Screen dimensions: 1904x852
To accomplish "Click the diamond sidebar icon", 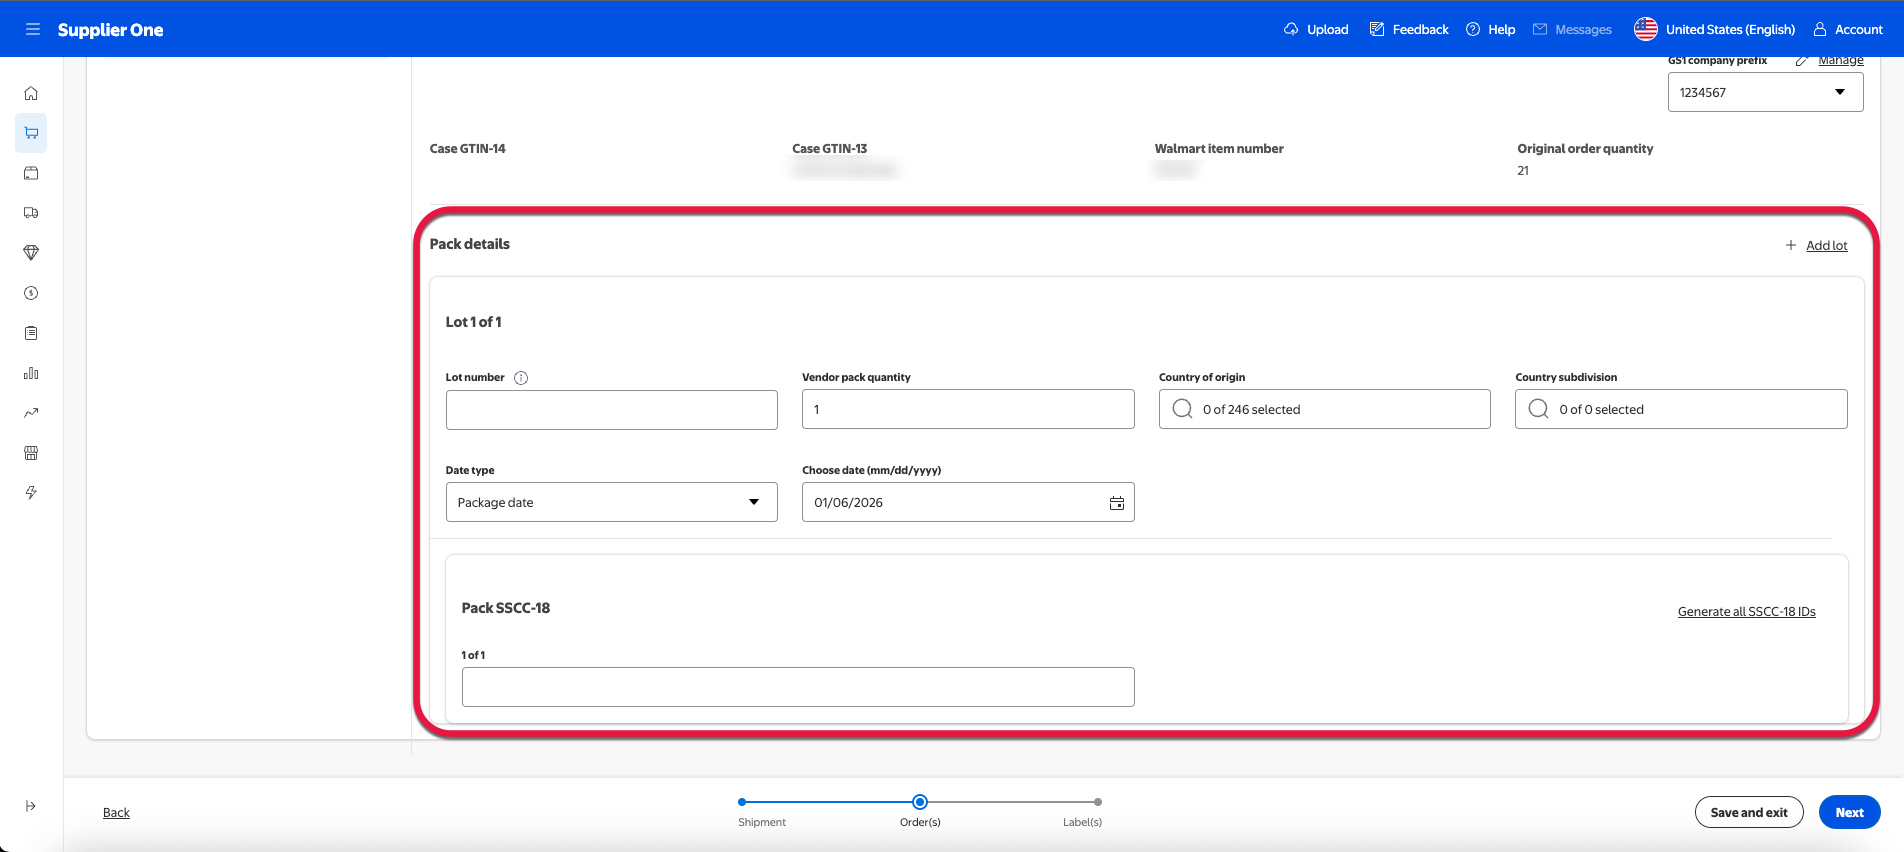I will (x=31, y=253).
